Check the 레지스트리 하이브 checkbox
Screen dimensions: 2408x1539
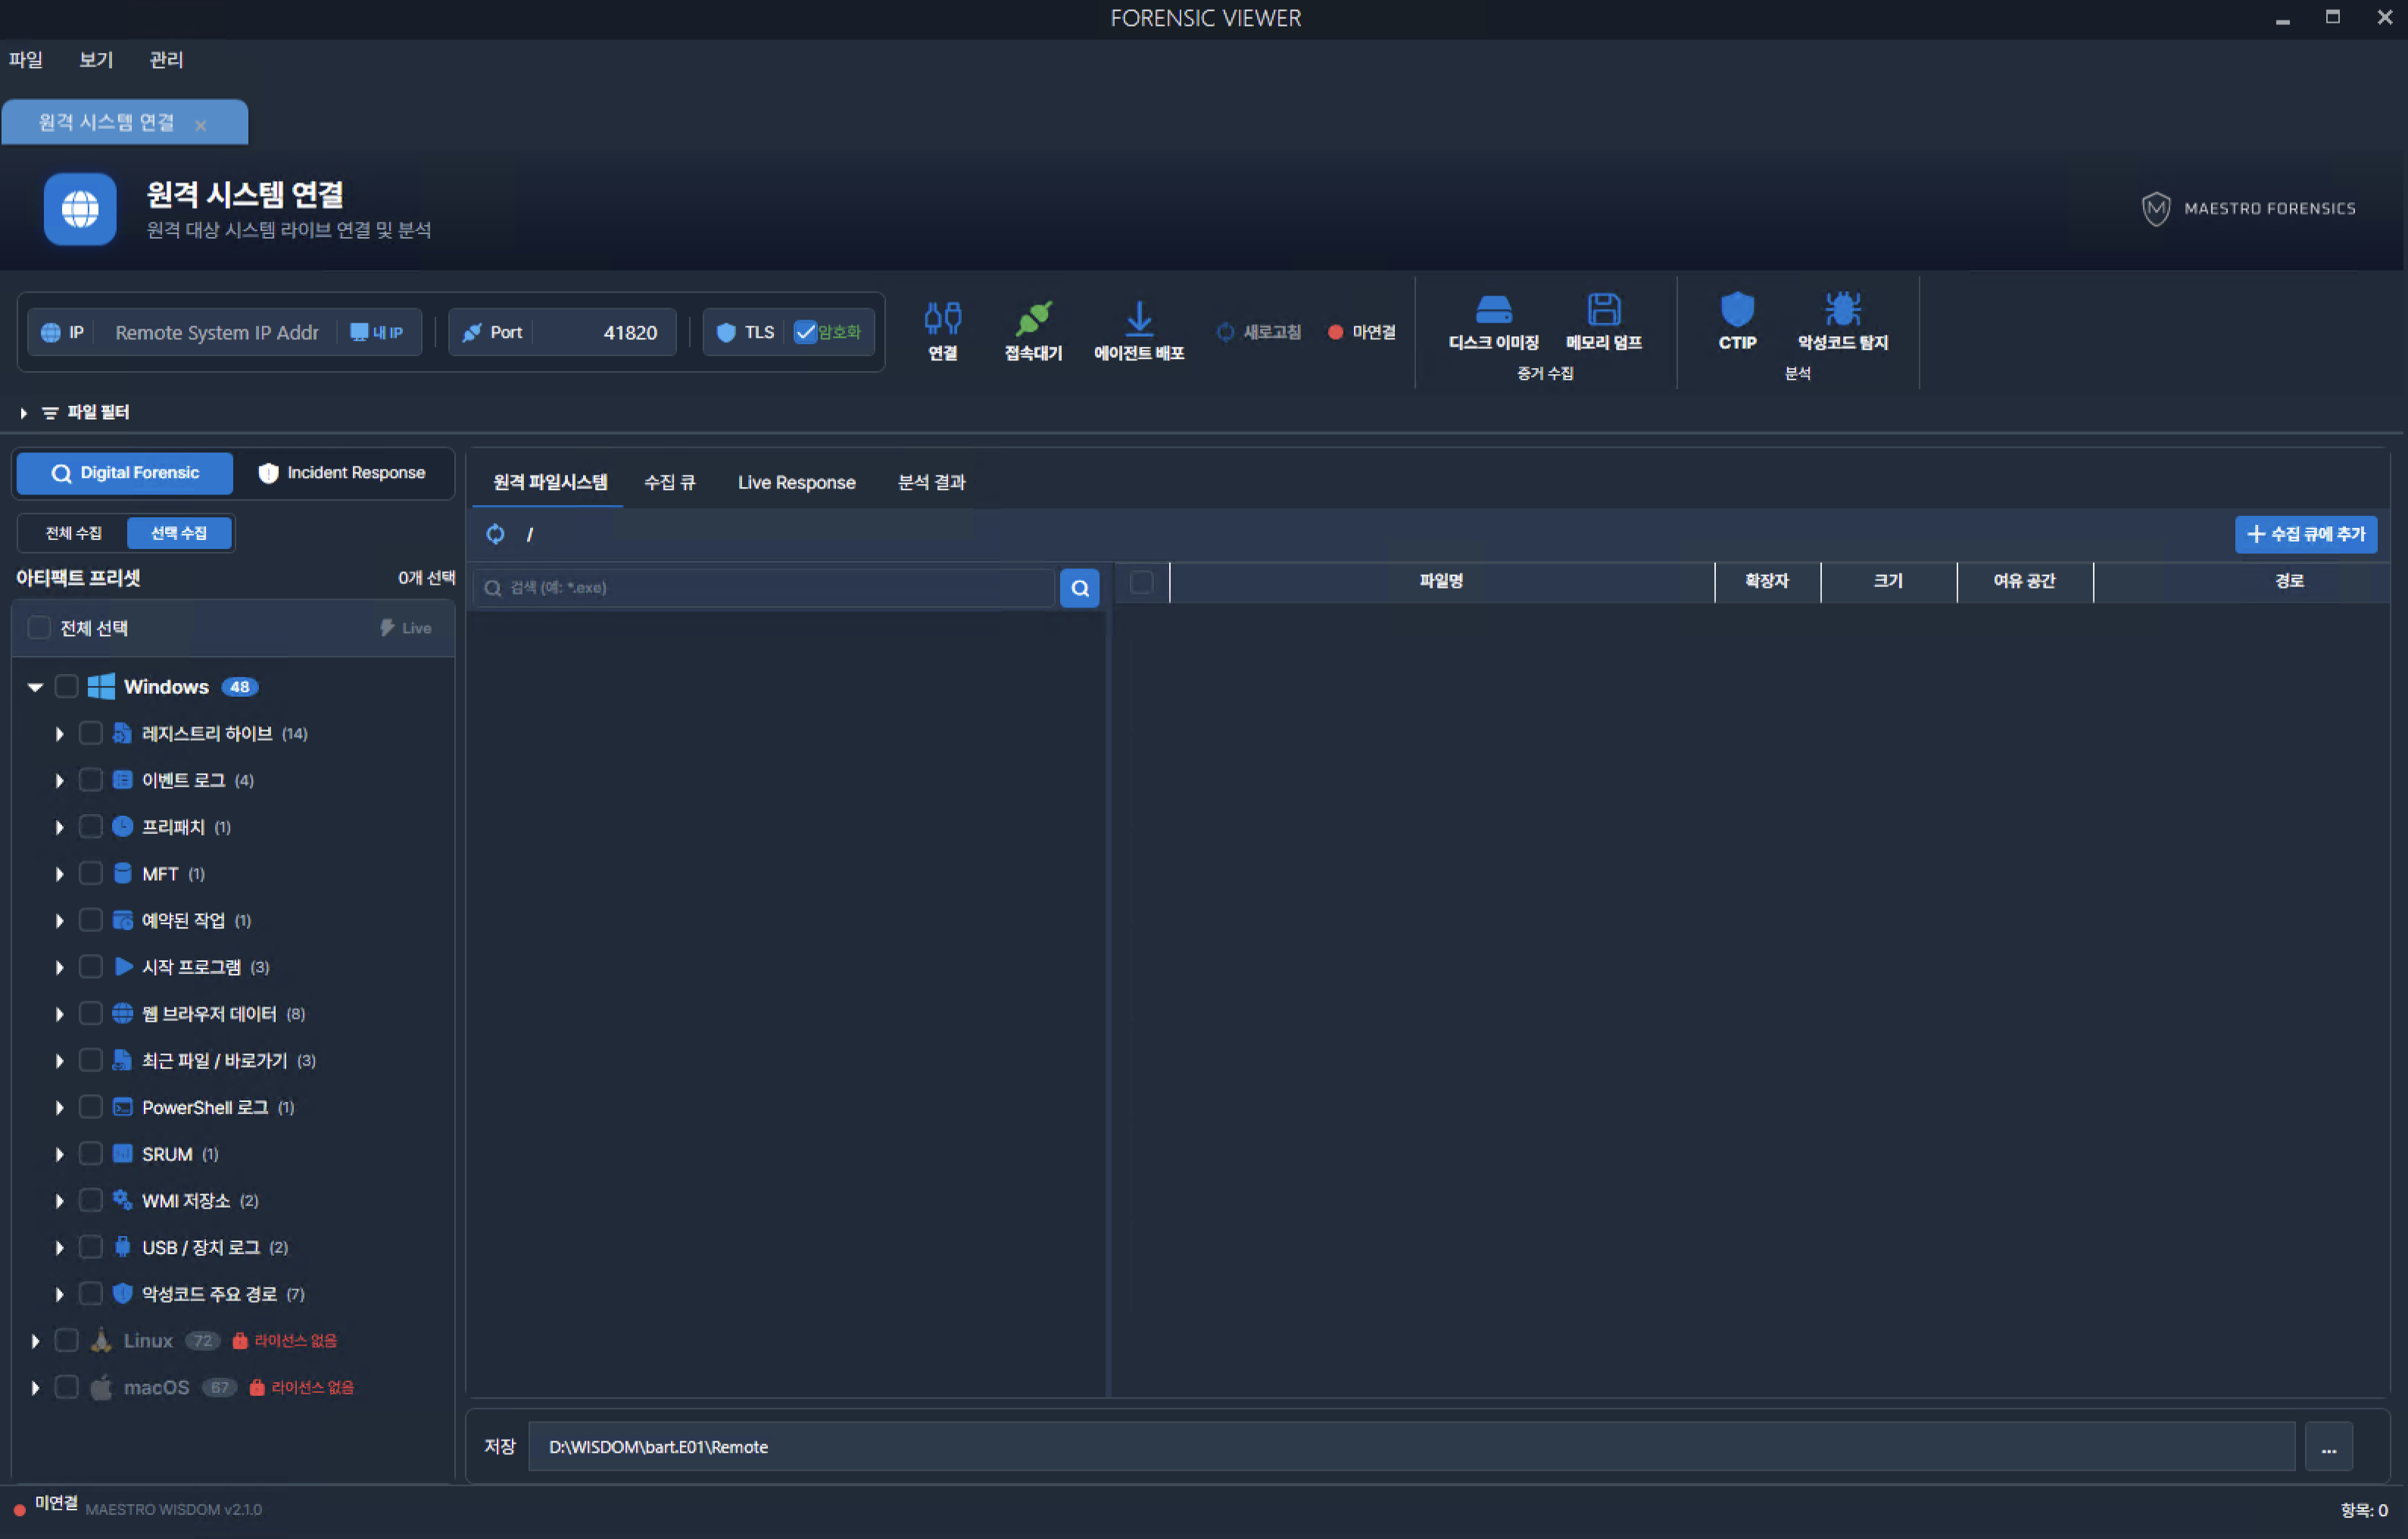(90, 734)
